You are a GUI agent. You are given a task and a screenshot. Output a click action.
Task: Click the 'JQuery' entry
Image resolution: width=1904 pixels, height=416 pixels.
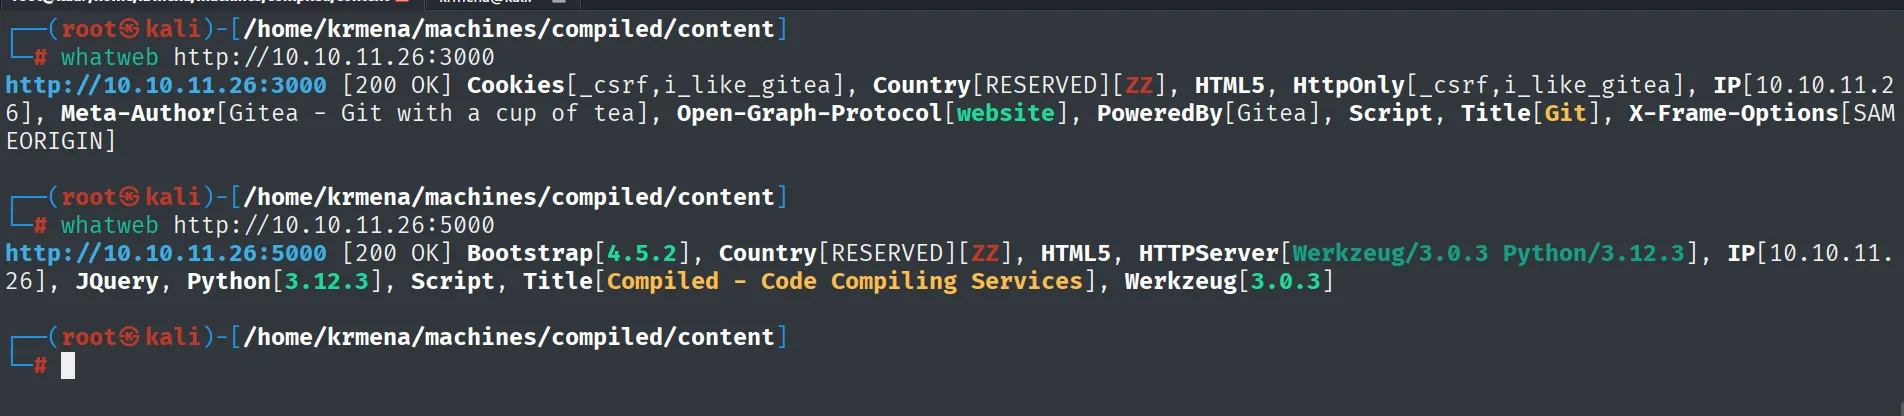(x=117, y=282)
